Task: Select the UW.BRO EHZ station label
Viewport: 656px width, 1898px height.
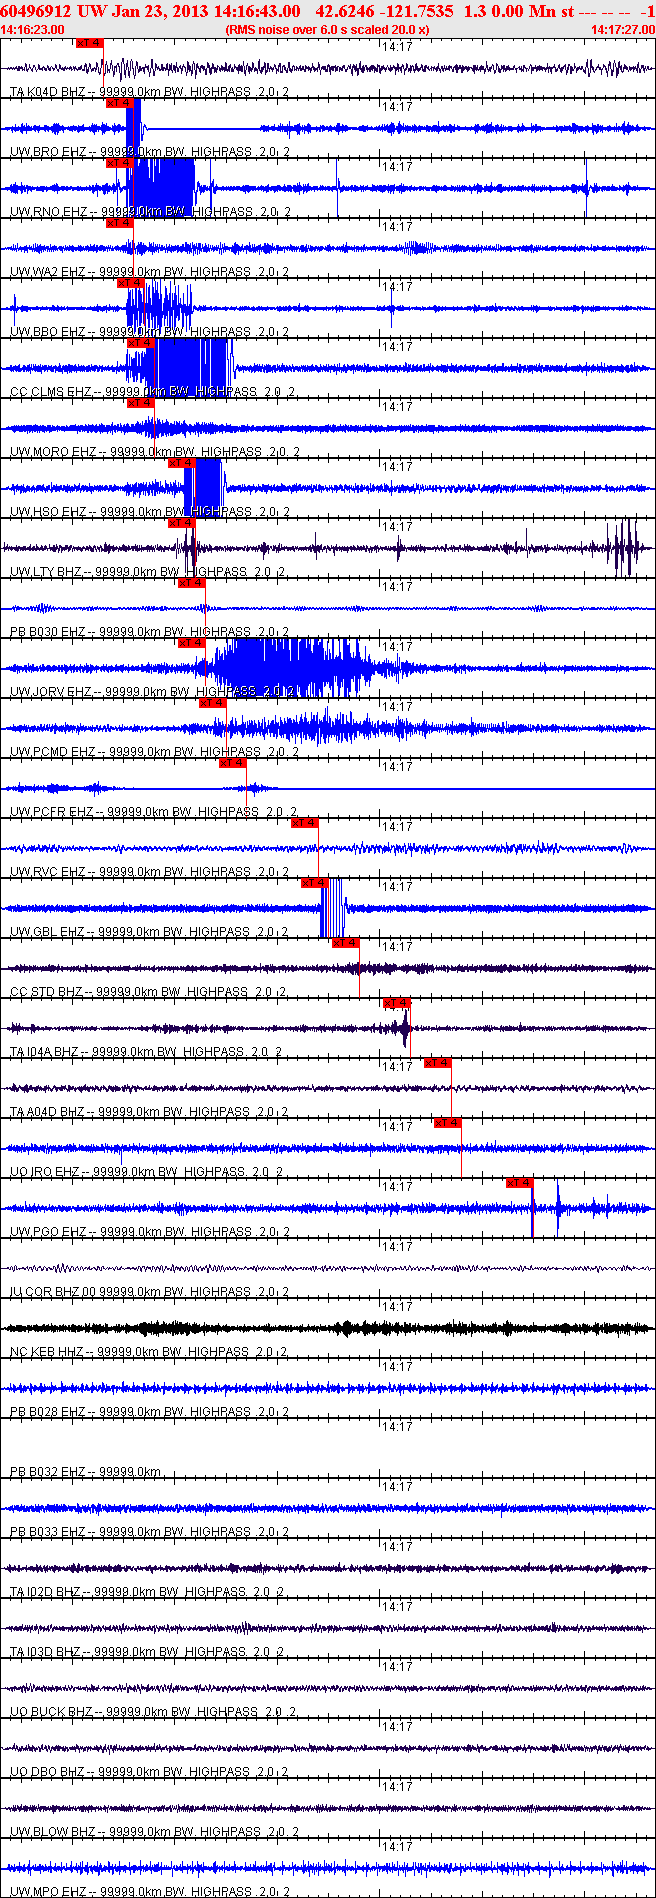Action: (x=47, y=152)
